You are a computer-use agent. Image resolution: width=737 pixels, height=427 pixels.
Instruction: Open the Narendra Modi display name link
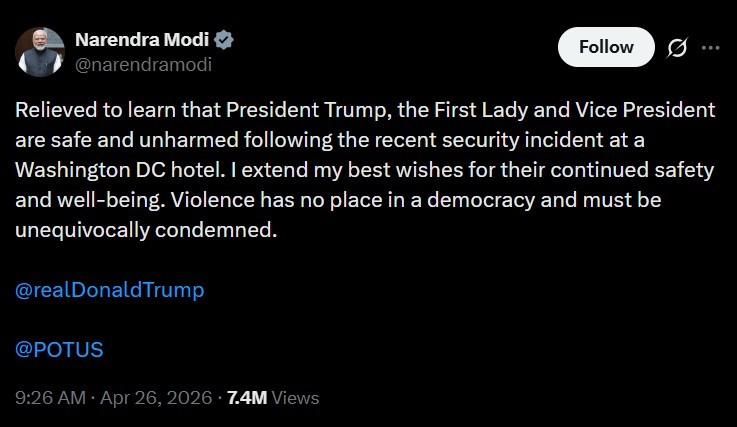pos(144,41)
